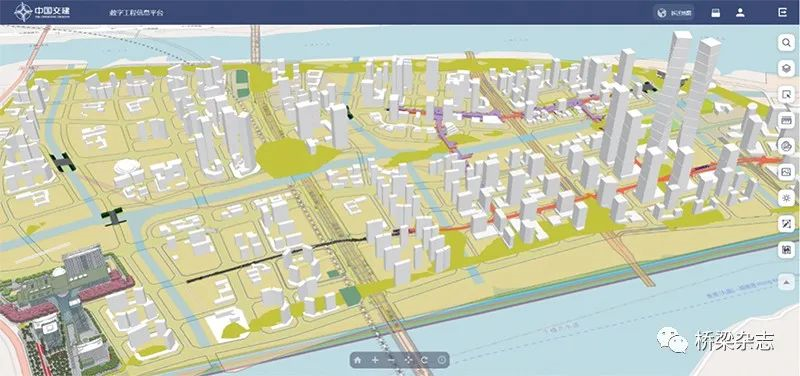Screen dimensions: 800x376
Task: Open the user account profile icon
Action: click(740, 13)
